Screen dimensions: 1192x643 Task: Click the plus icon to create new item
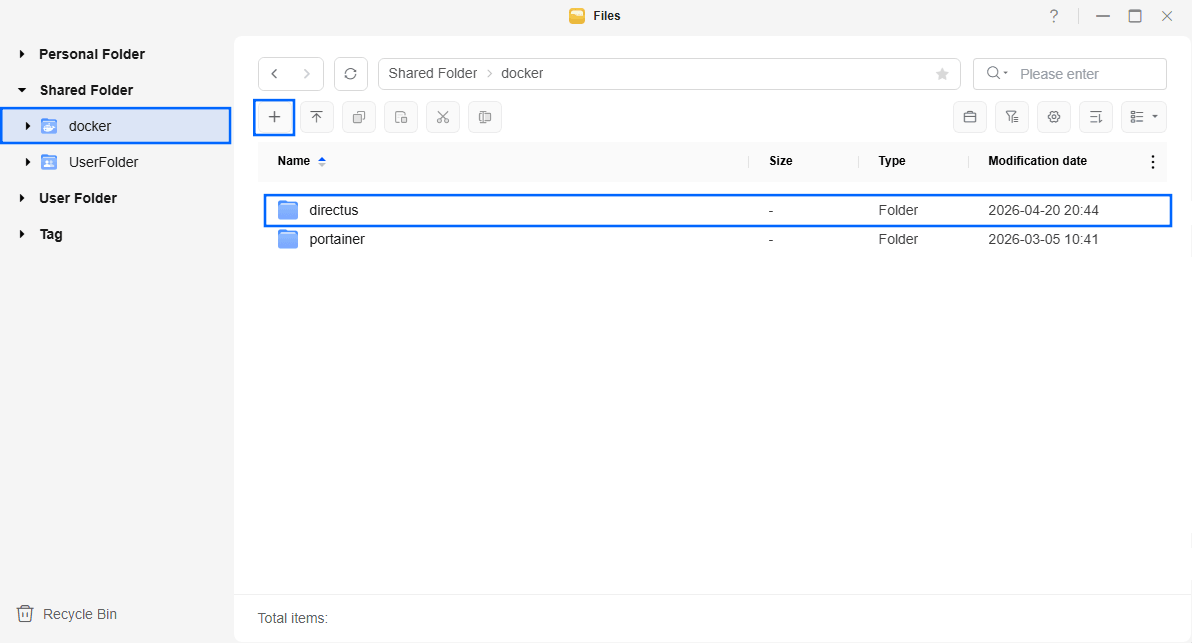point(274,117)
